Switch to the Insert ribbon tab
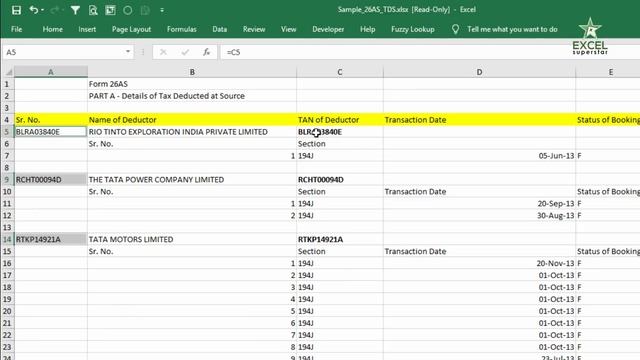Image resolution: width=640 pixels, height=360 pixels. click(x=87, y=29)
